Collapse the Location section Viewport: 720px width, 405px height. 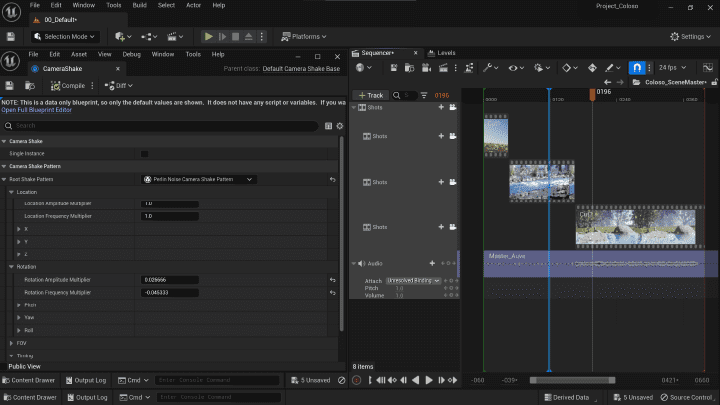click(11, 192)
